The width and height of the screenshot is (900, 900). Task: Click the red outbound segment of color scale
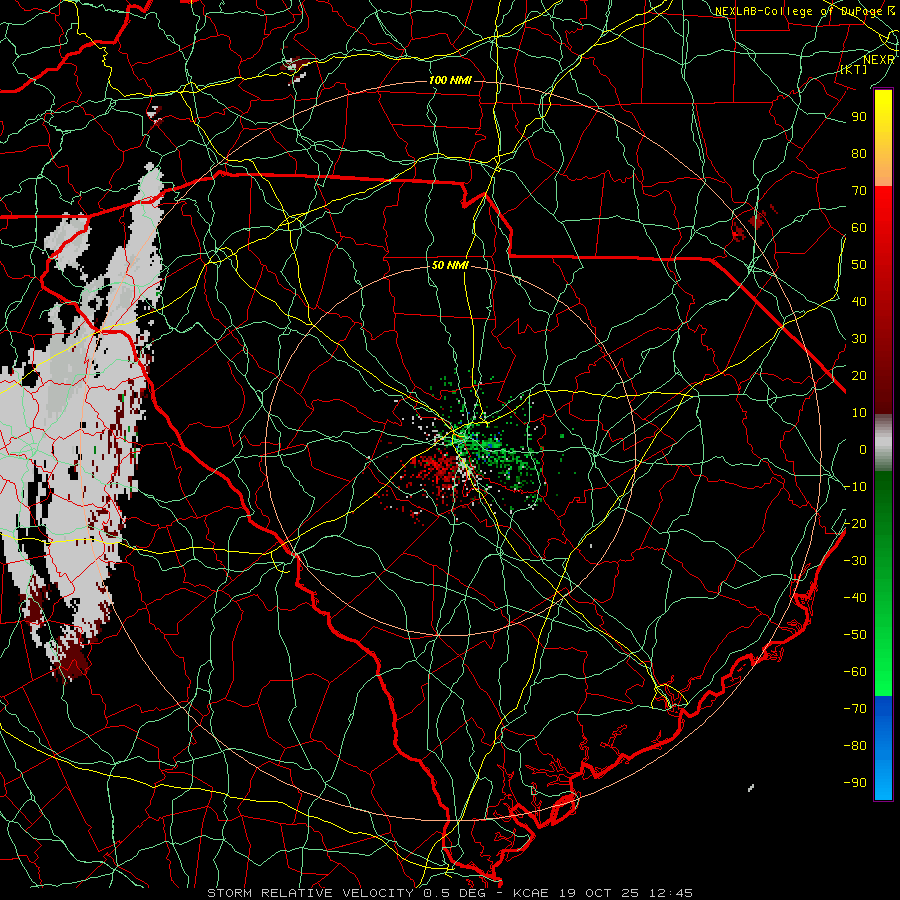click(x=883, y=300)
